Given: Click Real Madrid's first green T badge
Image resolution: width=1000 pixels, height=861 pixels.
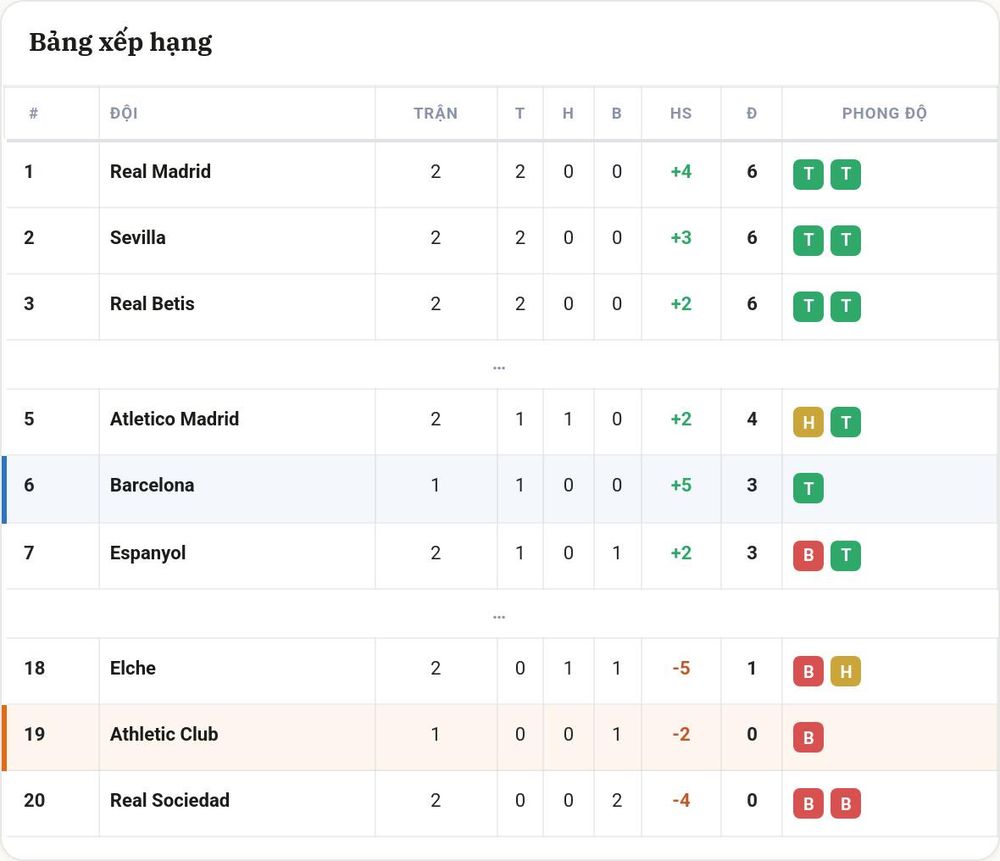Looking at the screenshot, I should (808, 174).
